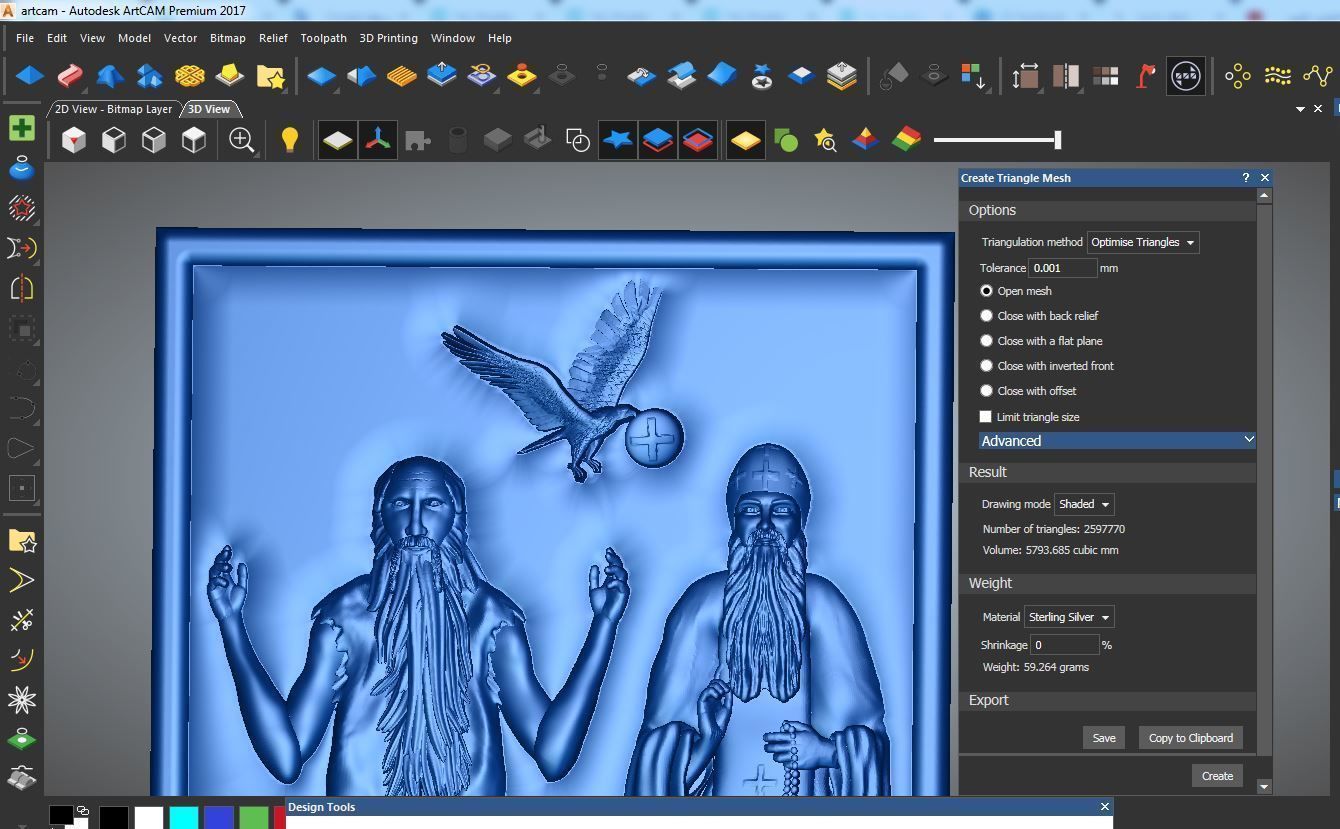Click the yellow flat plane icon in view toolbar

point(746,140)
